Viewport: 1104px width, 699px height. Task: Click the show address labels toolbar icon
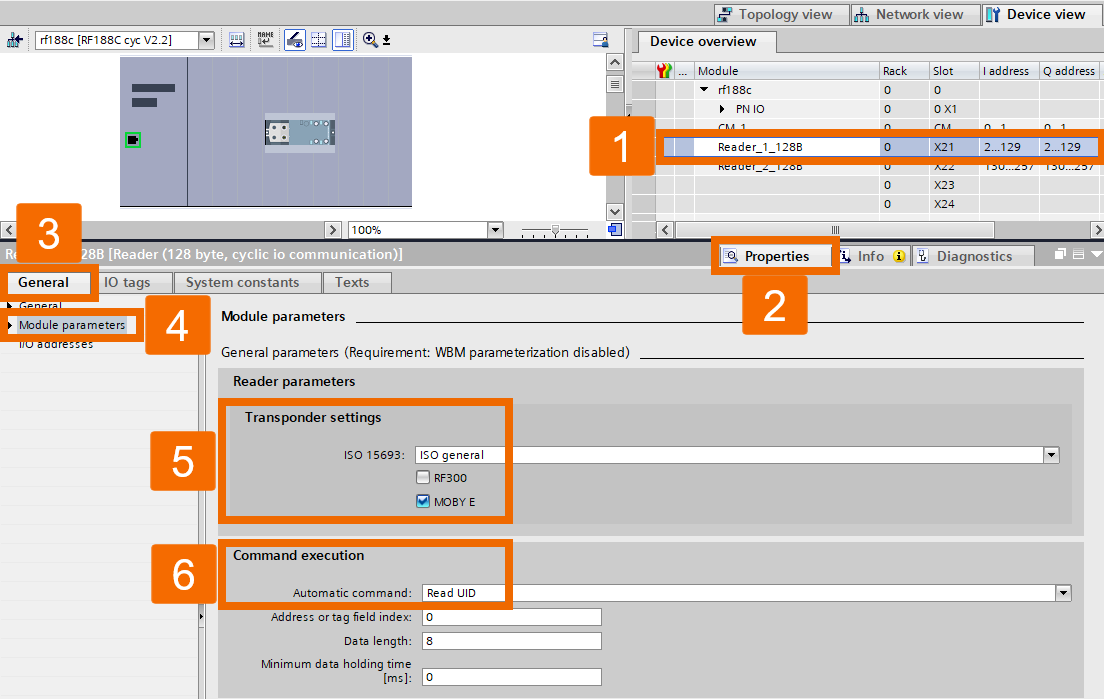[x=237, y=40]
